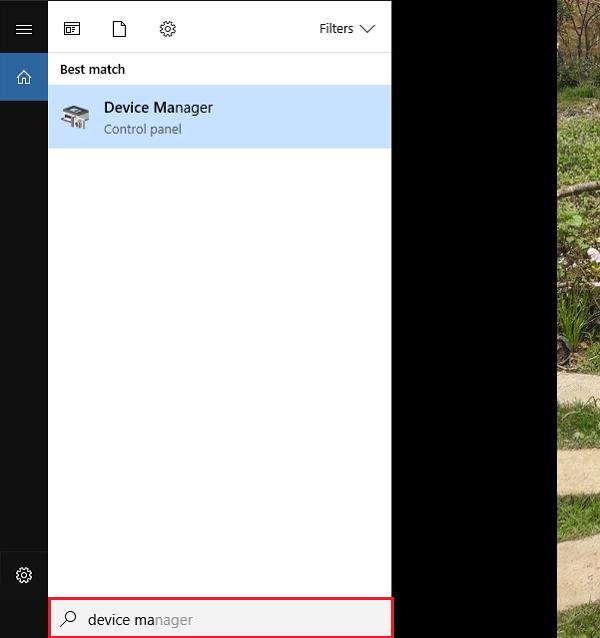Filter results by Documents icon

pos(119,29)
